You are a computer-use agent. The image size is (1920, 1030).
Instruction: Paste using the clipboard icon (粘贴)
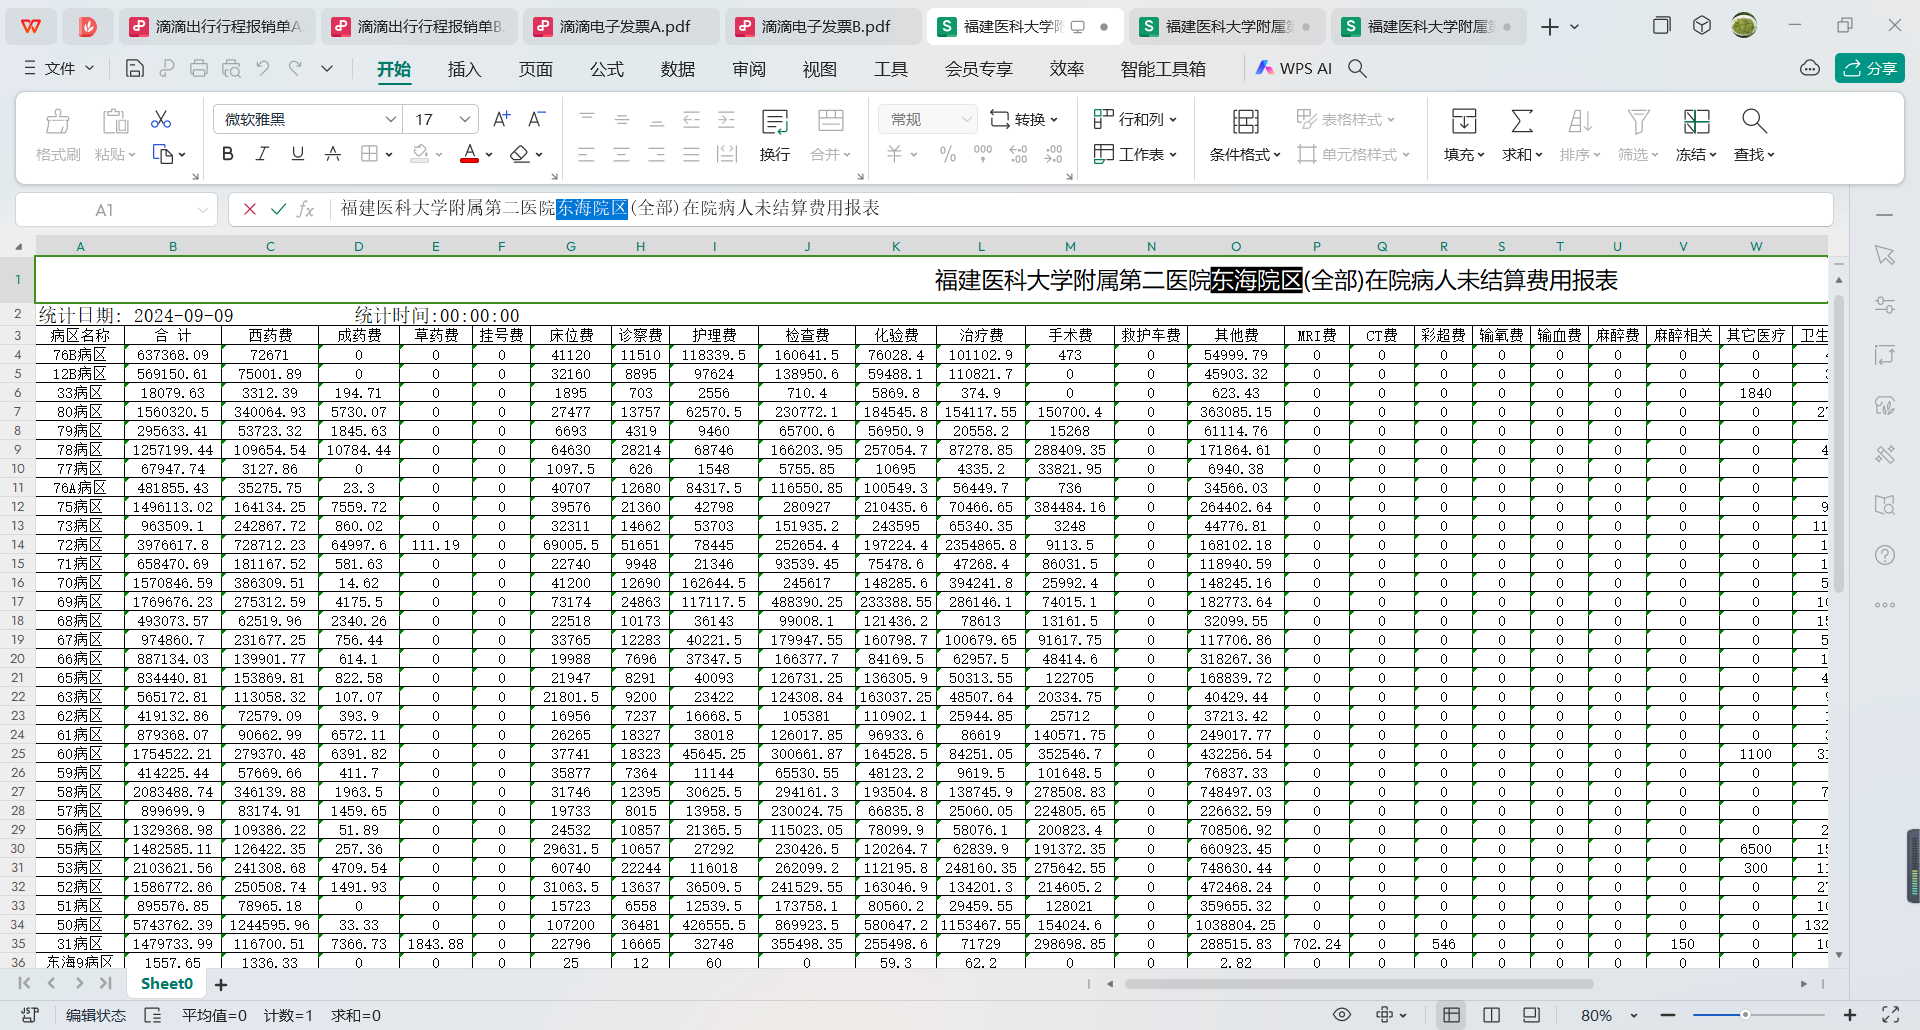coord(115,135)
